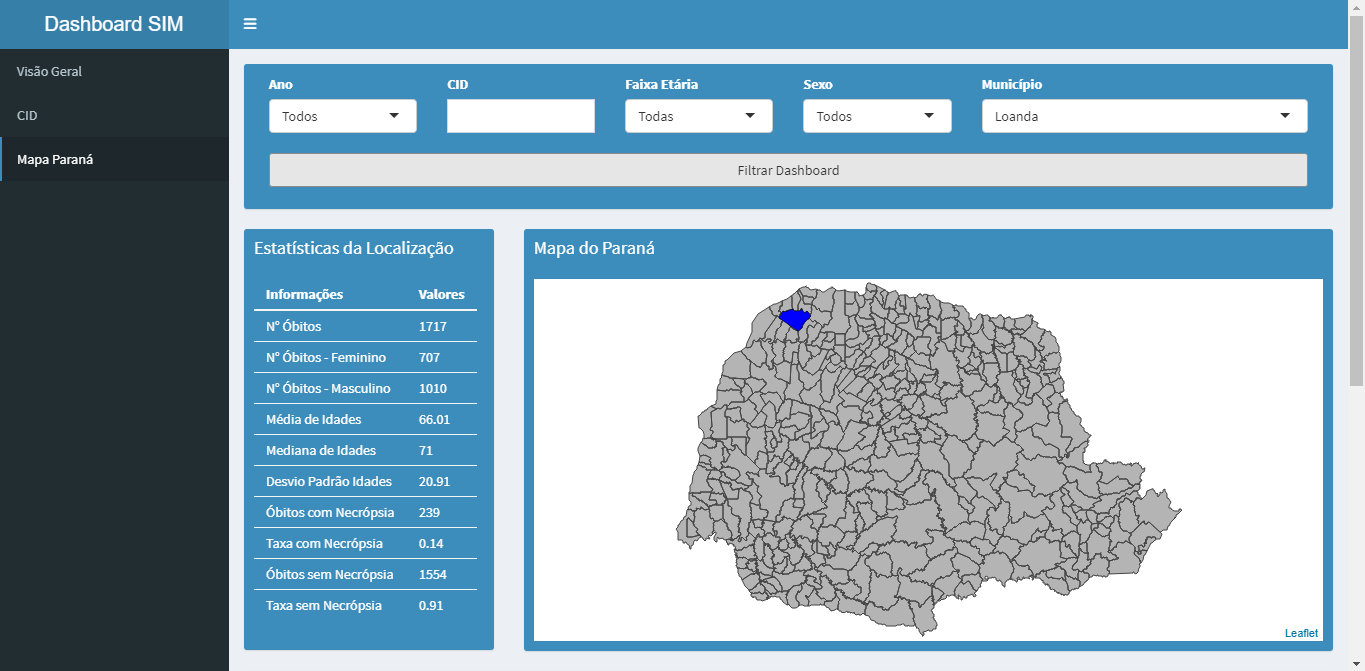This screenshot has width=1365, height=671.
Task: Expand the Ano dropdown
Action: pos(342,116)
